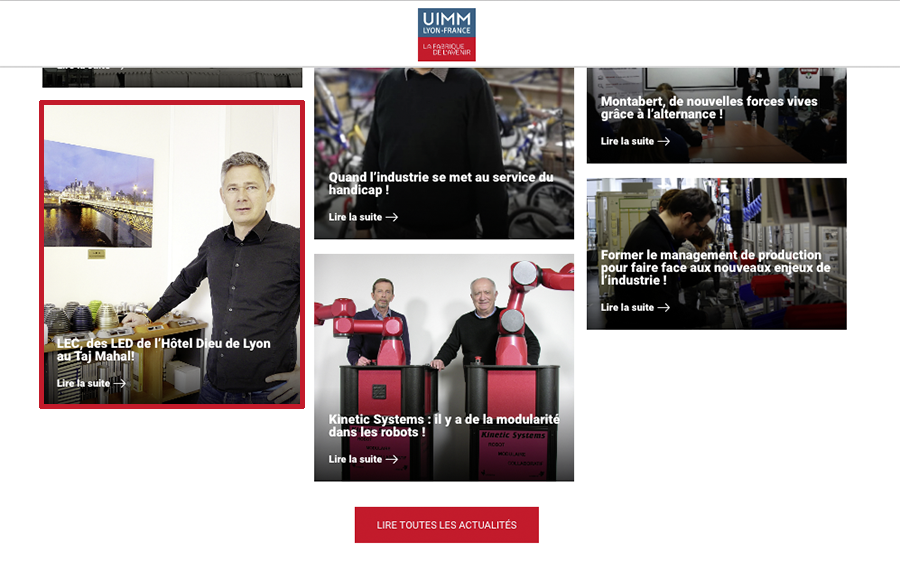Open 'Lire la suite' for management article
Image resolution: width=900 pixels, height=571 pixels.
pos(627,308)
